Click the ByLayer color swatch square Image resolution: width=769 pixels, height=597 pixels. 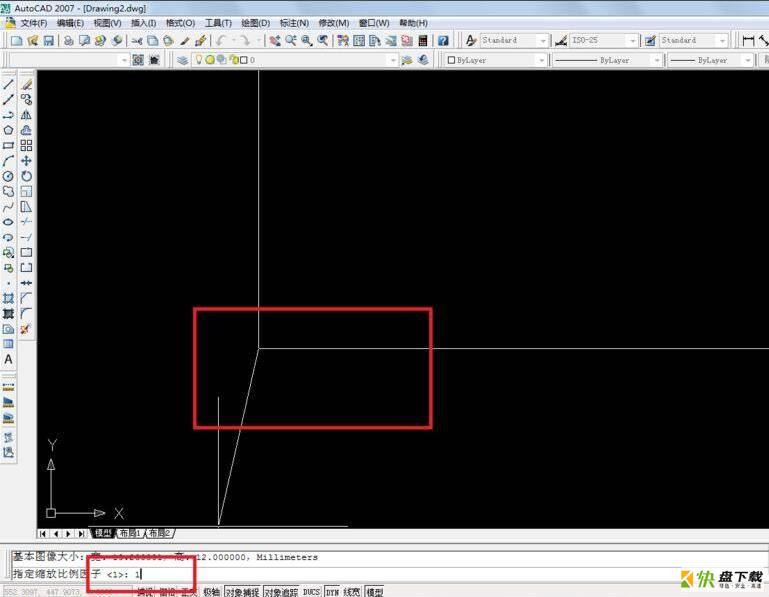(x=451, y=60)
